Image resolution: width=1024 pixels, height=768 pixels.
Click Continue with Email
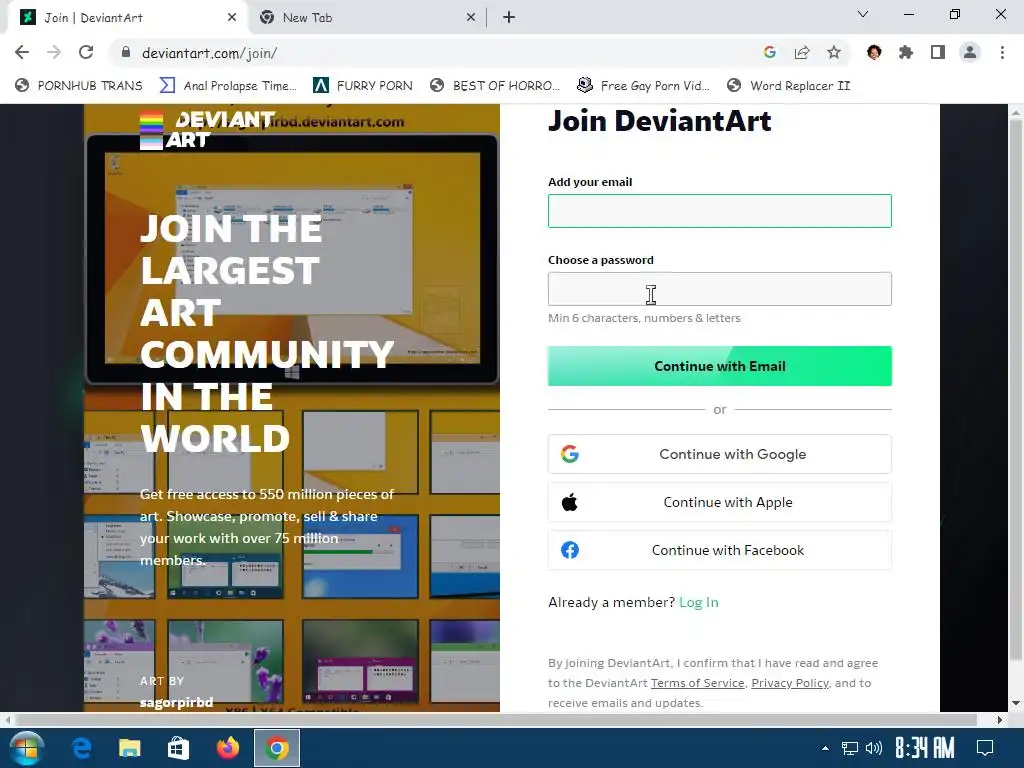pyautogui.click(x=720, y=366)
